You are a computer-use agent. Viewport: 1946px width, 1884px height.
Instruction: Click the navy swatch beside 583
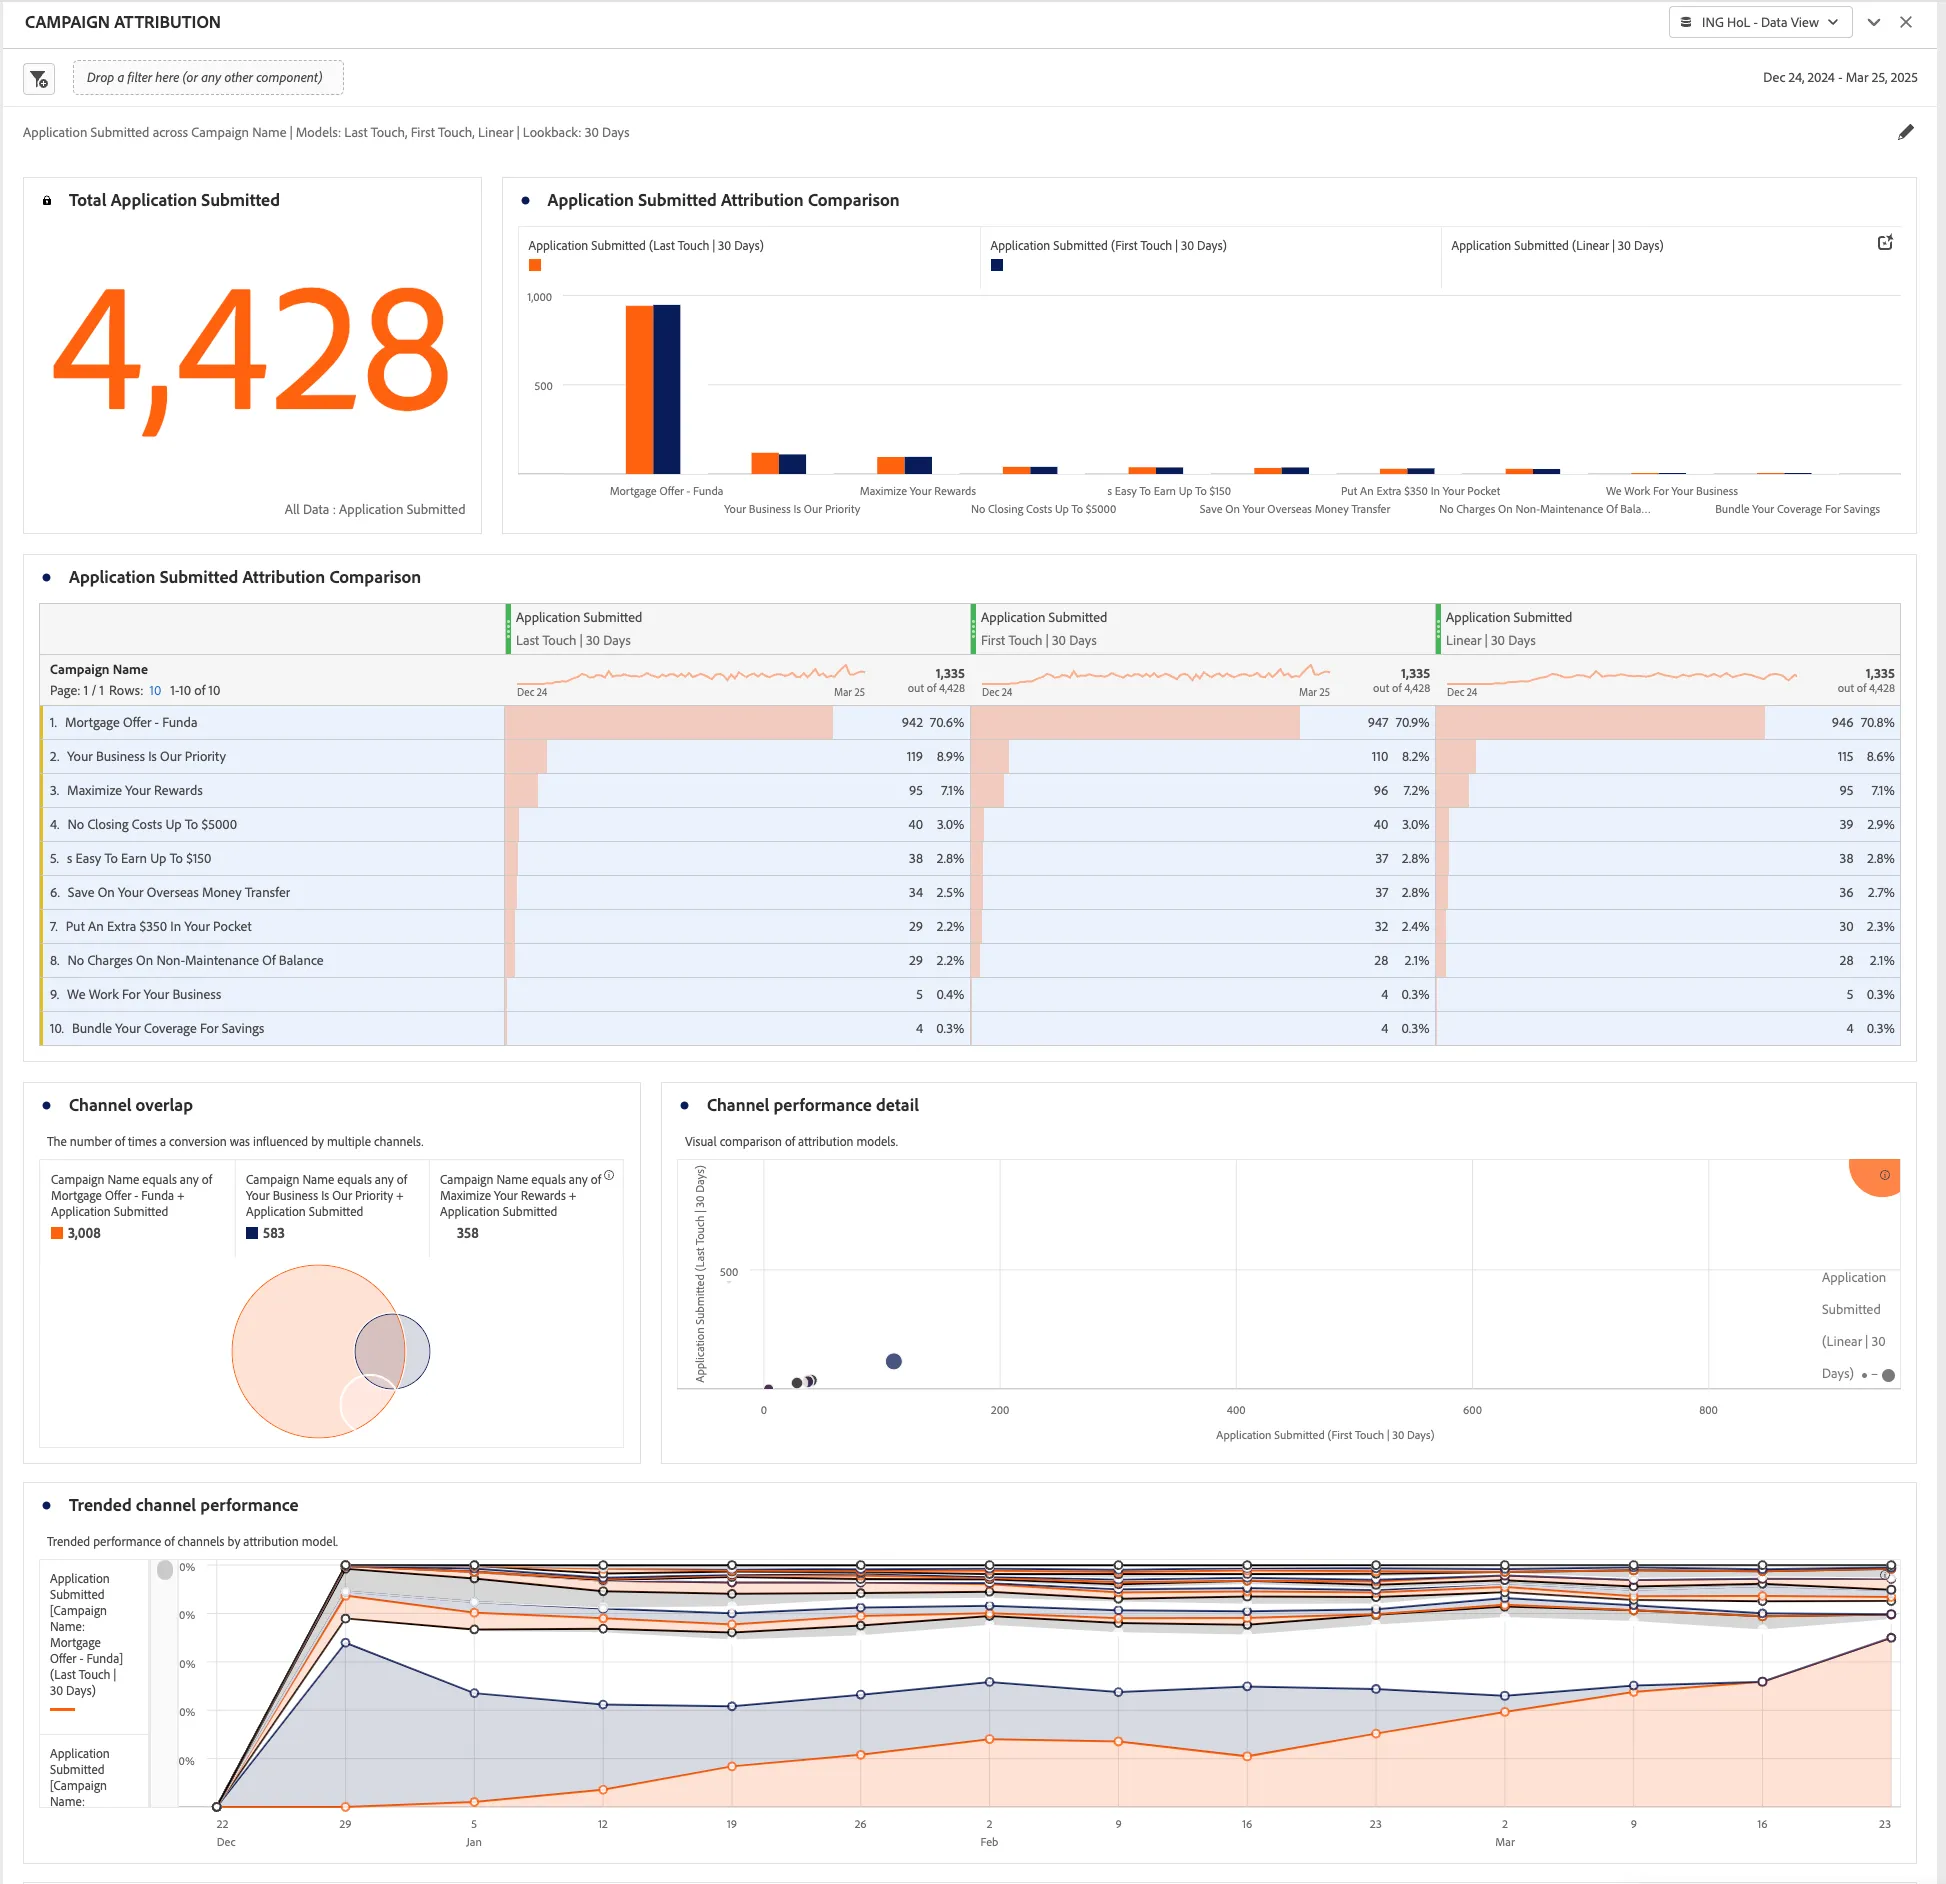[252, 1234]
